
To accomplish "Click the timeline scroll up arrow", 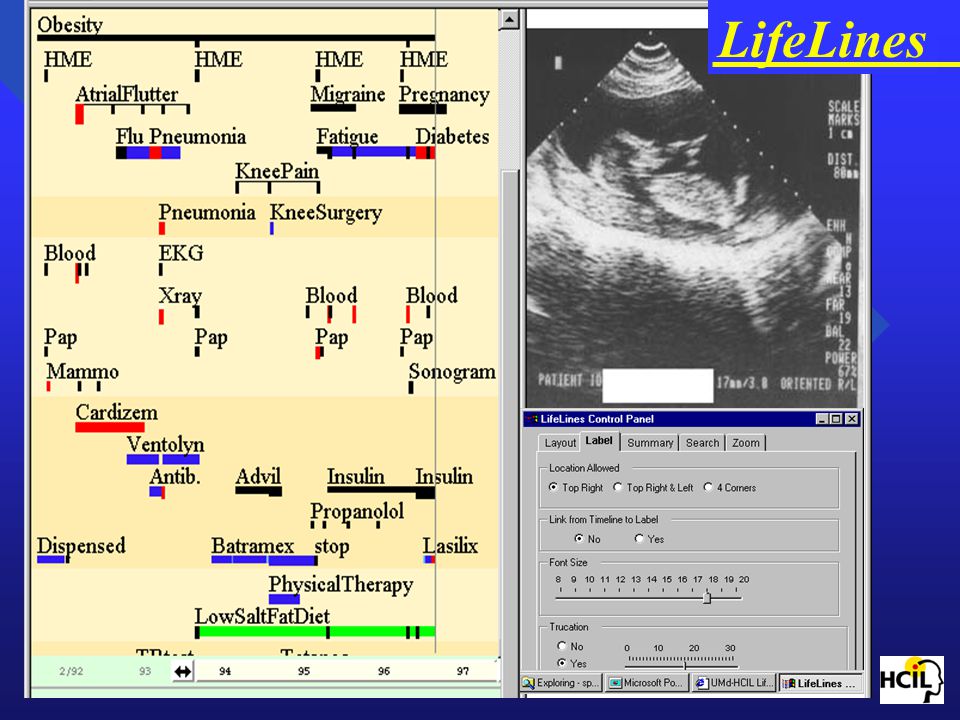I will (x=509, y=20).
